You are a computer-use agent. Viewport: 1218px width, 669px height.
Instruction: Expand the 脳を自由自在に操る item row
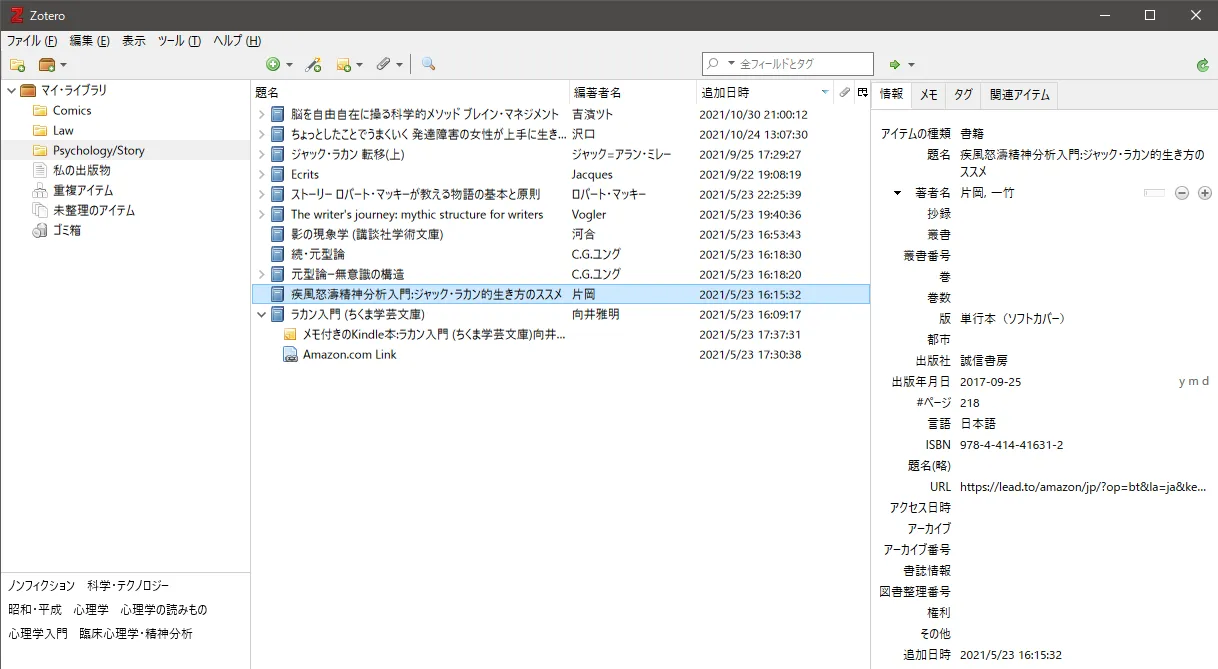(x=262, y=114)
